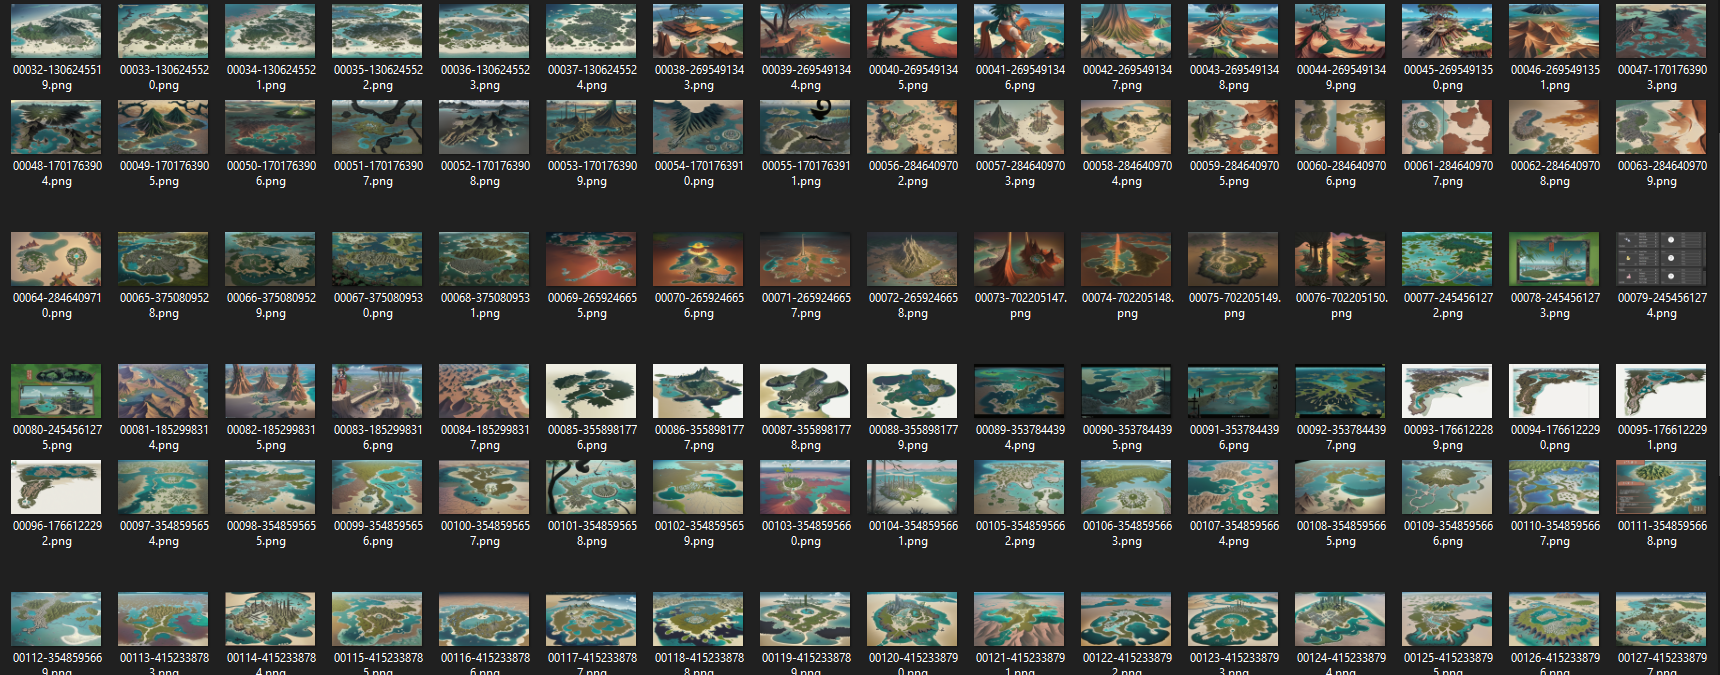Click the thumbnail of file 00103-3548595660.png
This screenshot has width=1720, height=675.
[805, 486]
